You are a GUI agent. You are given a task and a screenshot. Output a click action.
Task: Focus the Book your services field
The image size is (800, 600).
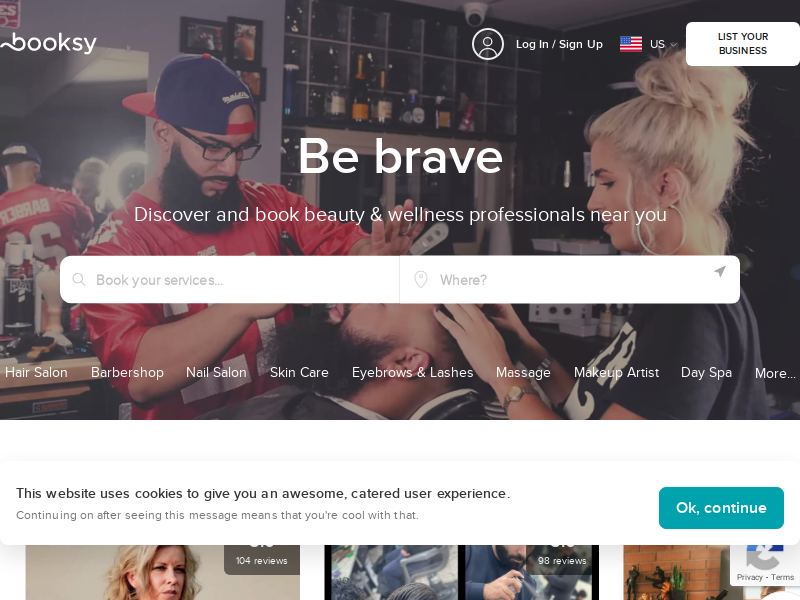[x=230, y=280]
